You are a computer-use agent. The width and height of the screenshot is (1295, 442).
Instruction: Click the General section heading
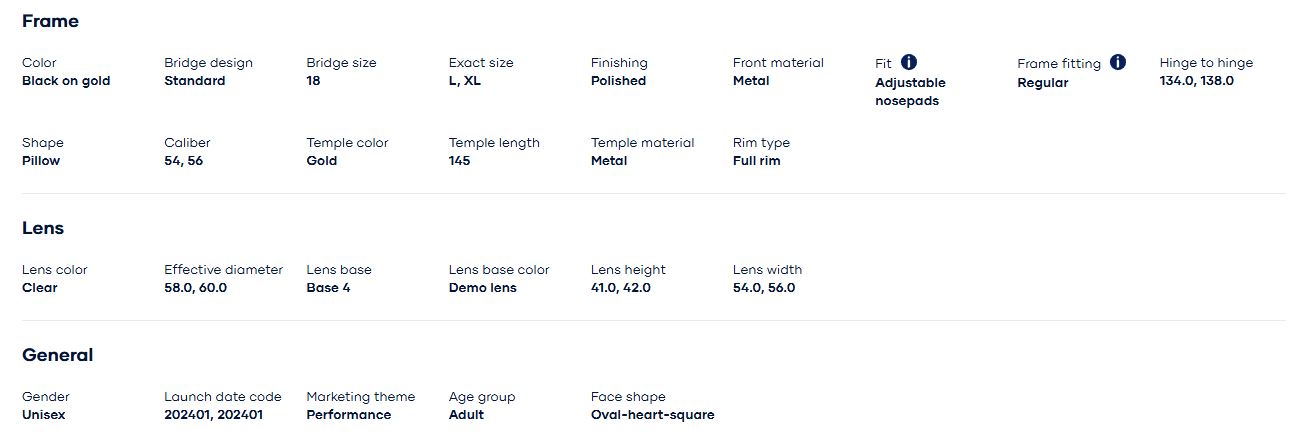tap(57, 355)
